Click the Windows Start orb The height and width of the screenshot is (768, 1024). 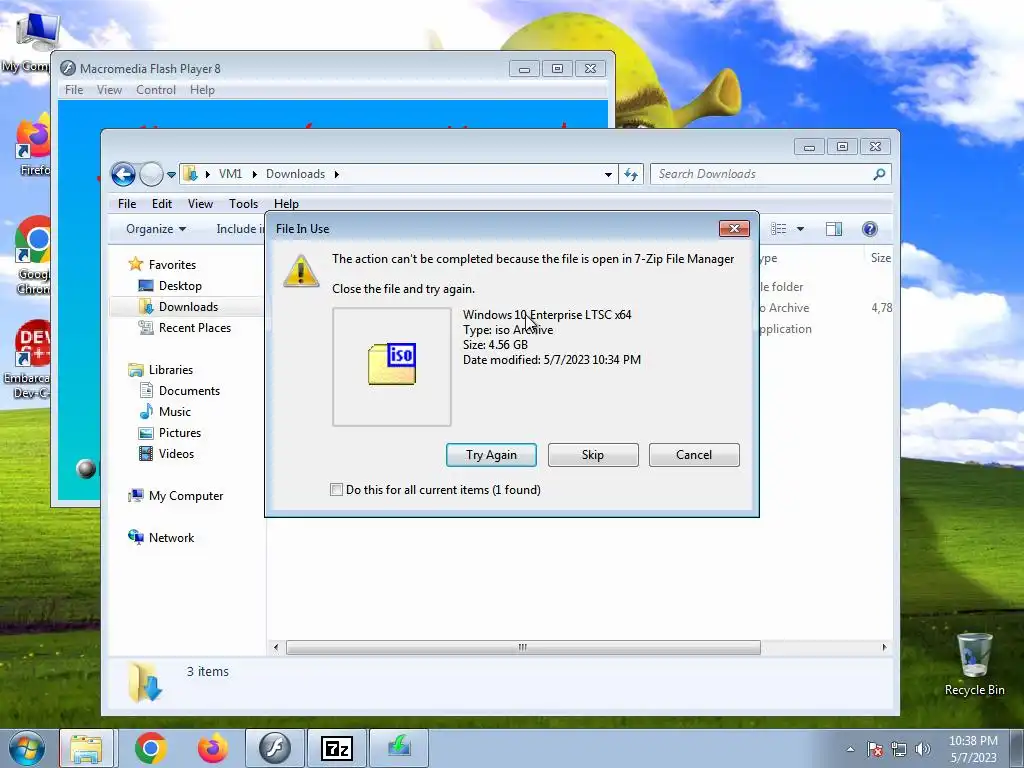[x=27, y=748]
